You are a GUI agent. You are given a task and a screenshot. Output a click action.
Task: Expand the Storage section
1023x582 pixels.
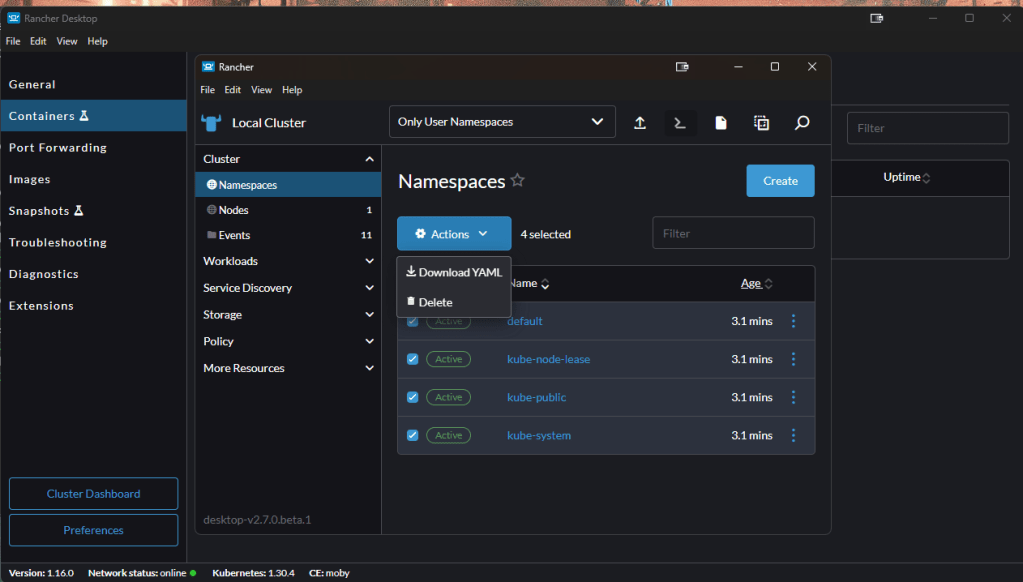(369, 314)
